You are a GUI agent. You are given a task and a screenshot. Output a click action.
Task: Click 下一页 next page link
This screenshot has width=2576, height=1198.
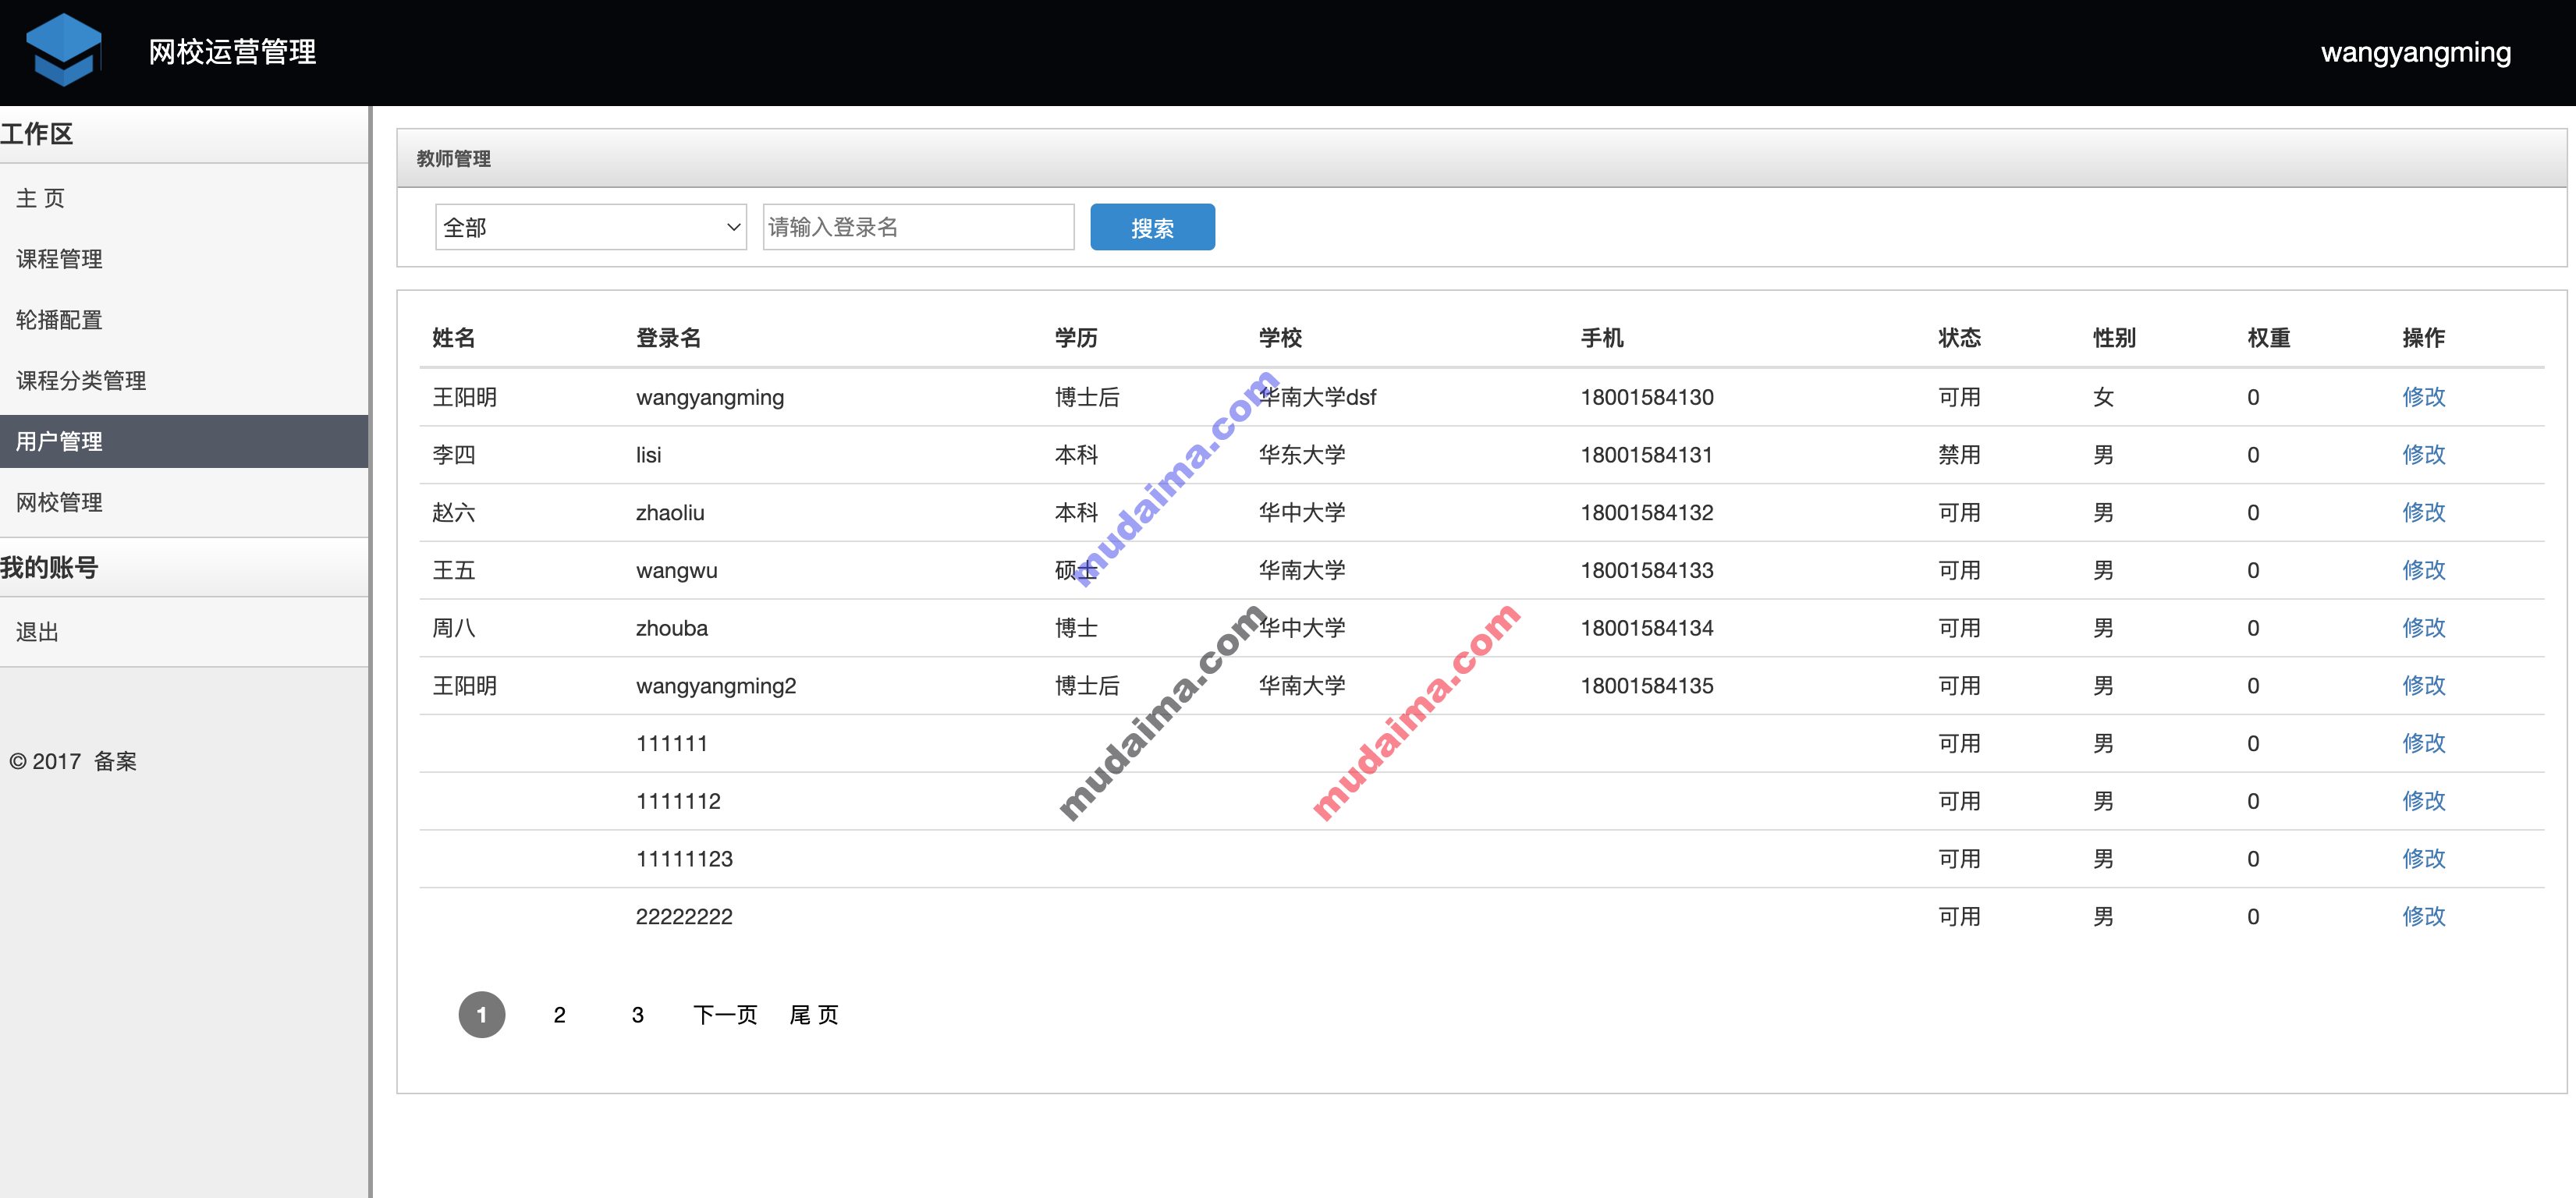point(725,1015)
